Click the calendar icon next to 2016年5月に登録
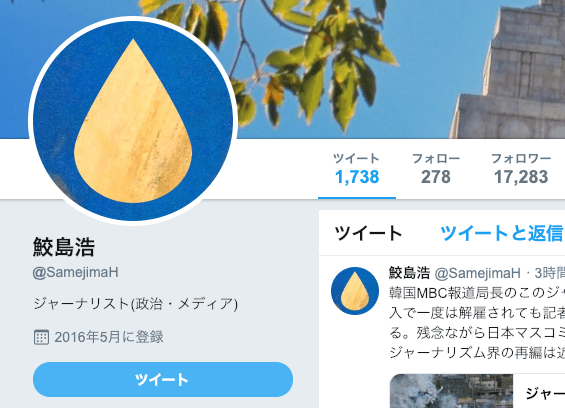 click(x=41, y=337)
